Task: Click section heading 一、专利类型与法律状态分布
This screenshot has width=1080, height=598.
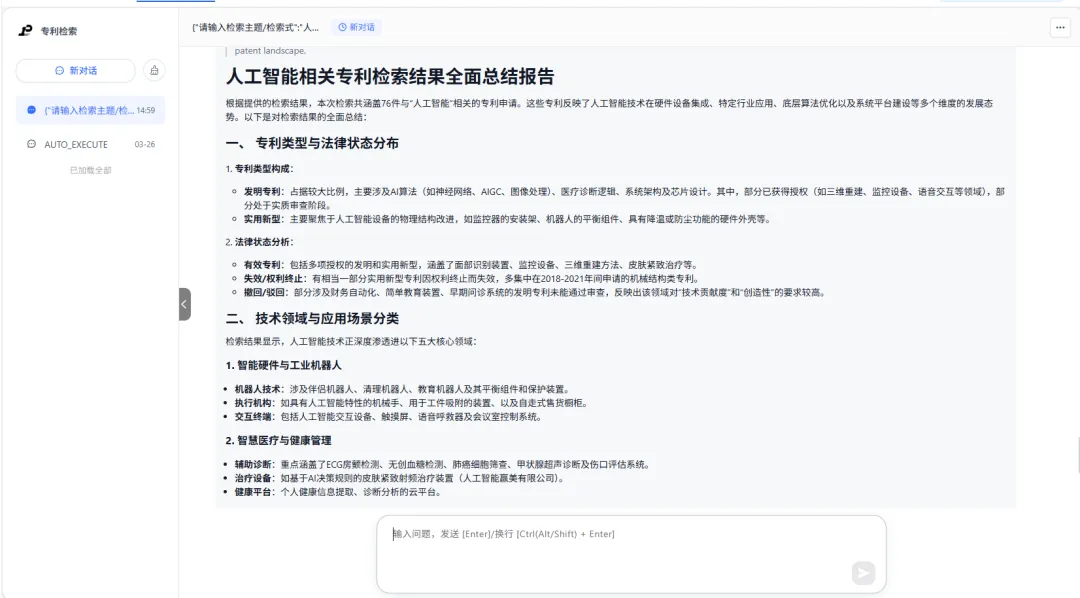Action: 312,143
